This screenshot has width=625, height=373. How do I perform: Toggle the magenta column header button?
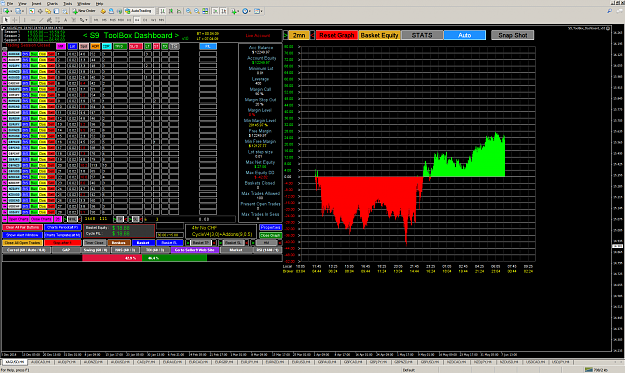pyautogui.click(x=61, y=47)
